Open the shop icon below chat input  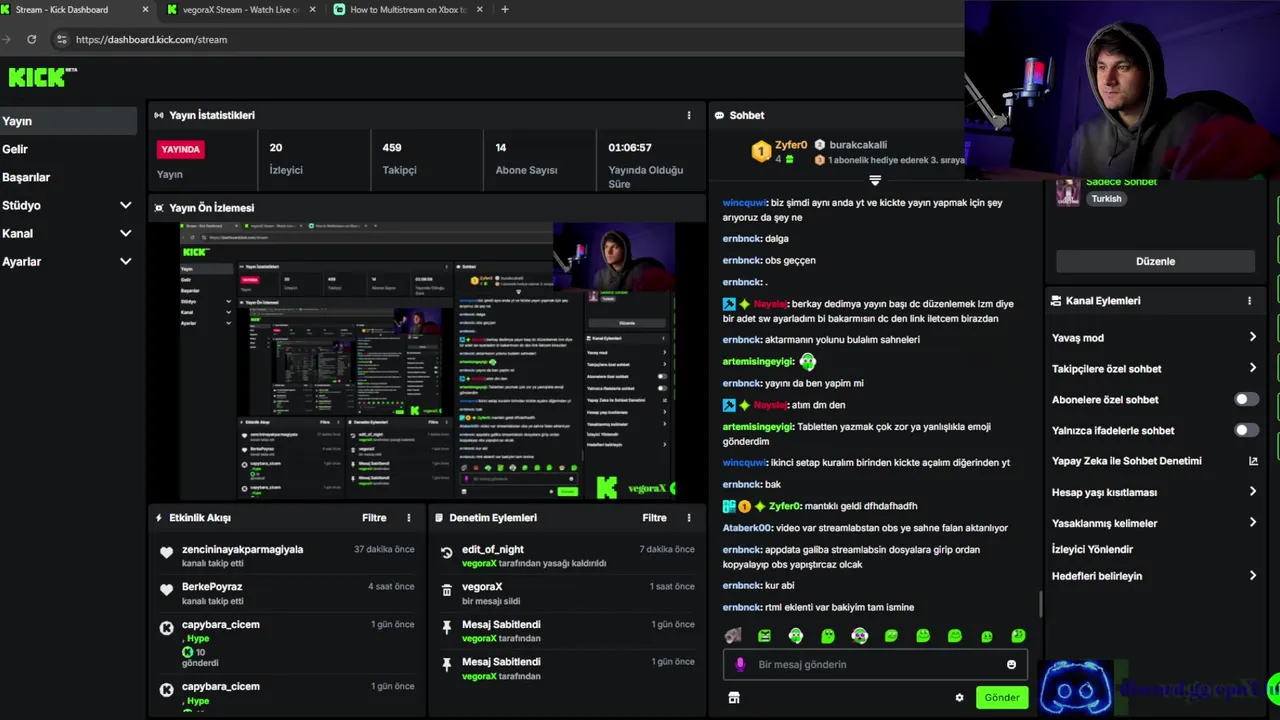tap(733, 698)
